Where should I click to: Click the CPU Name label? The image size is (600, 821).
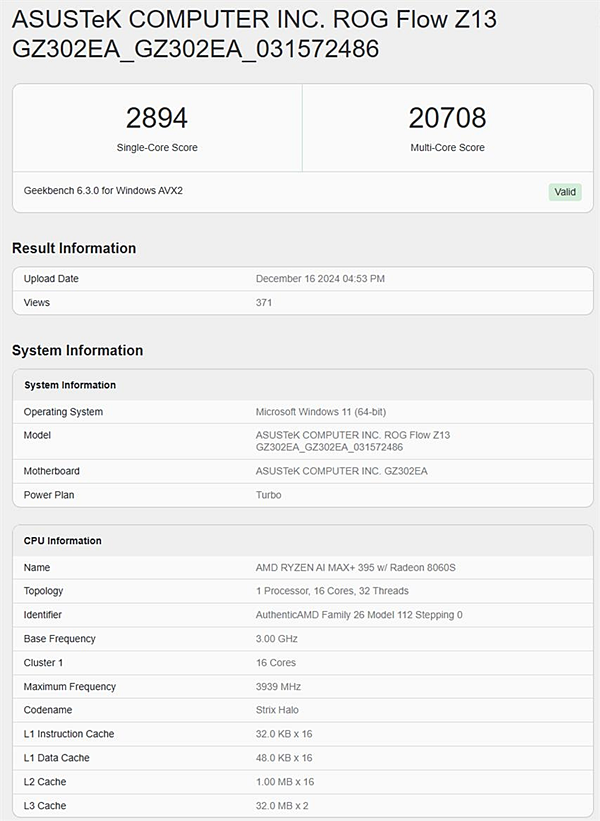37,568
